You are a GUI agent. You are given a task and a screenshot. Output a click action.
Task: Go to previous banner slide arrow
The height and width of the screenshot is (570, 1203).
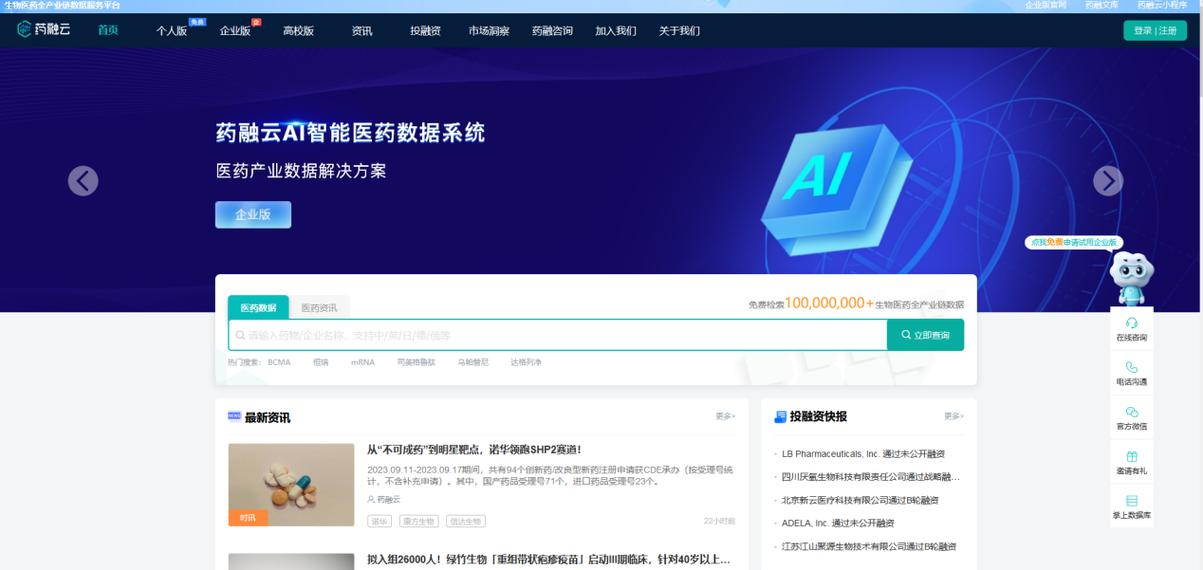click(x=83, y=181)
